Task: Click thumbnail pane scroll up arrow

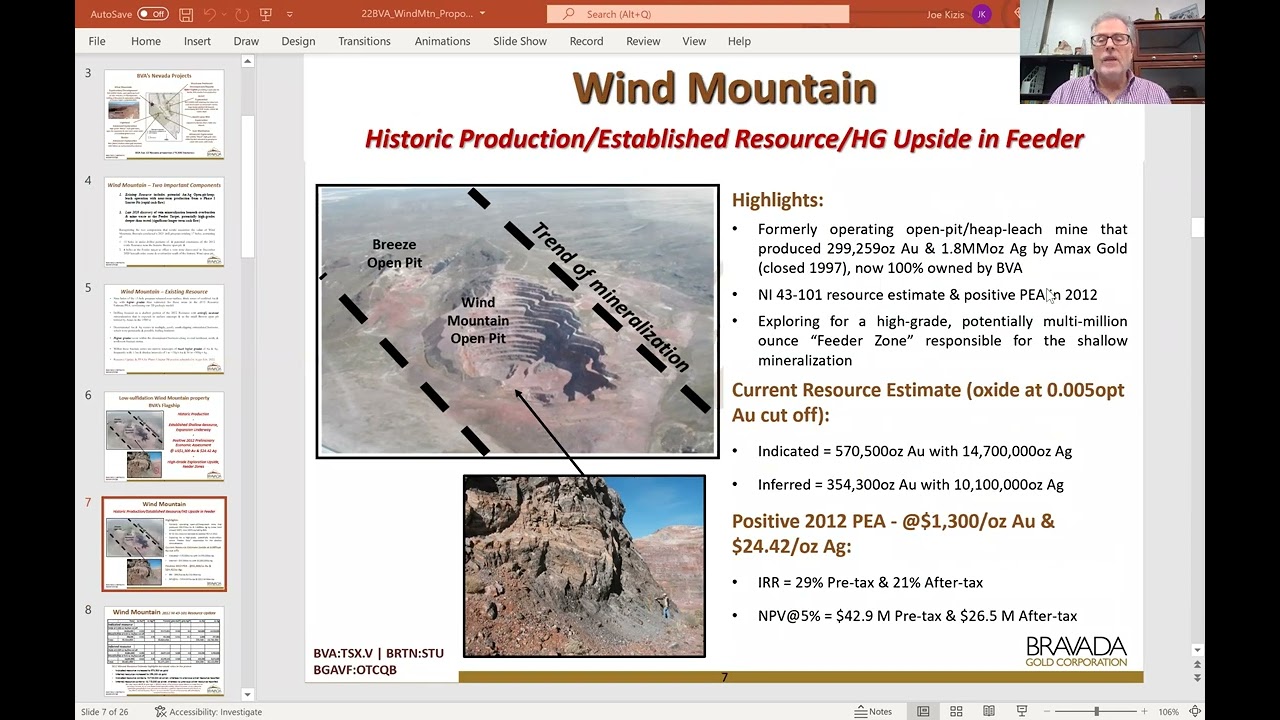Action: [x=248, y=62]
